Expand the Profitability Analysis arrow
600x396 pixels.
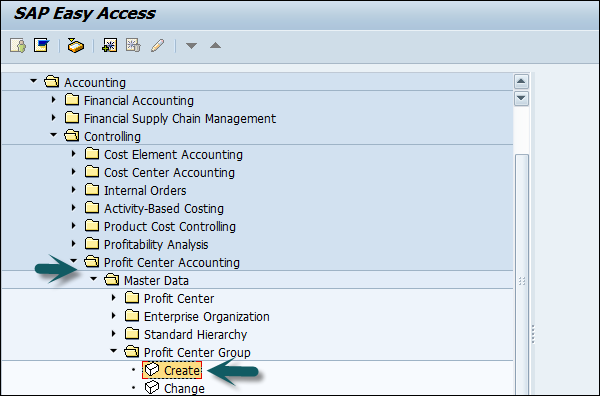coord(74,244)
